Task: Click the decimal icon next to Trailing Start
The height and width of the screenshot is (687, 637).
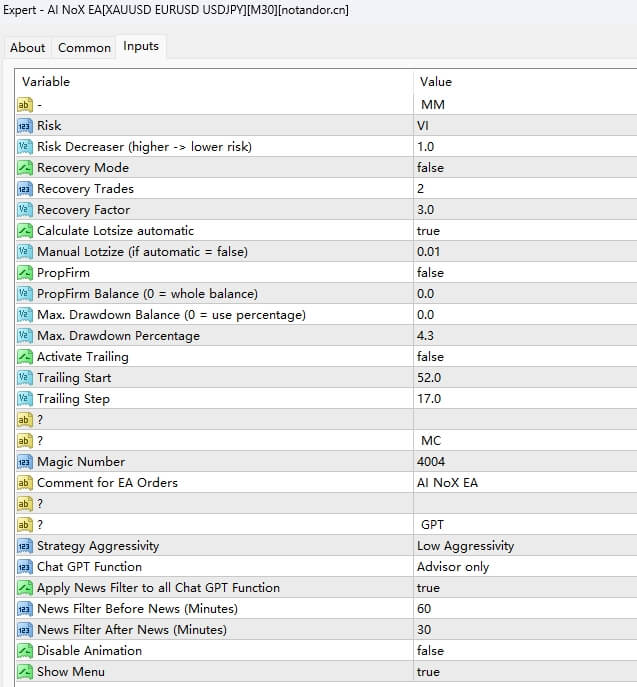Action: click(x=25, y=378)
